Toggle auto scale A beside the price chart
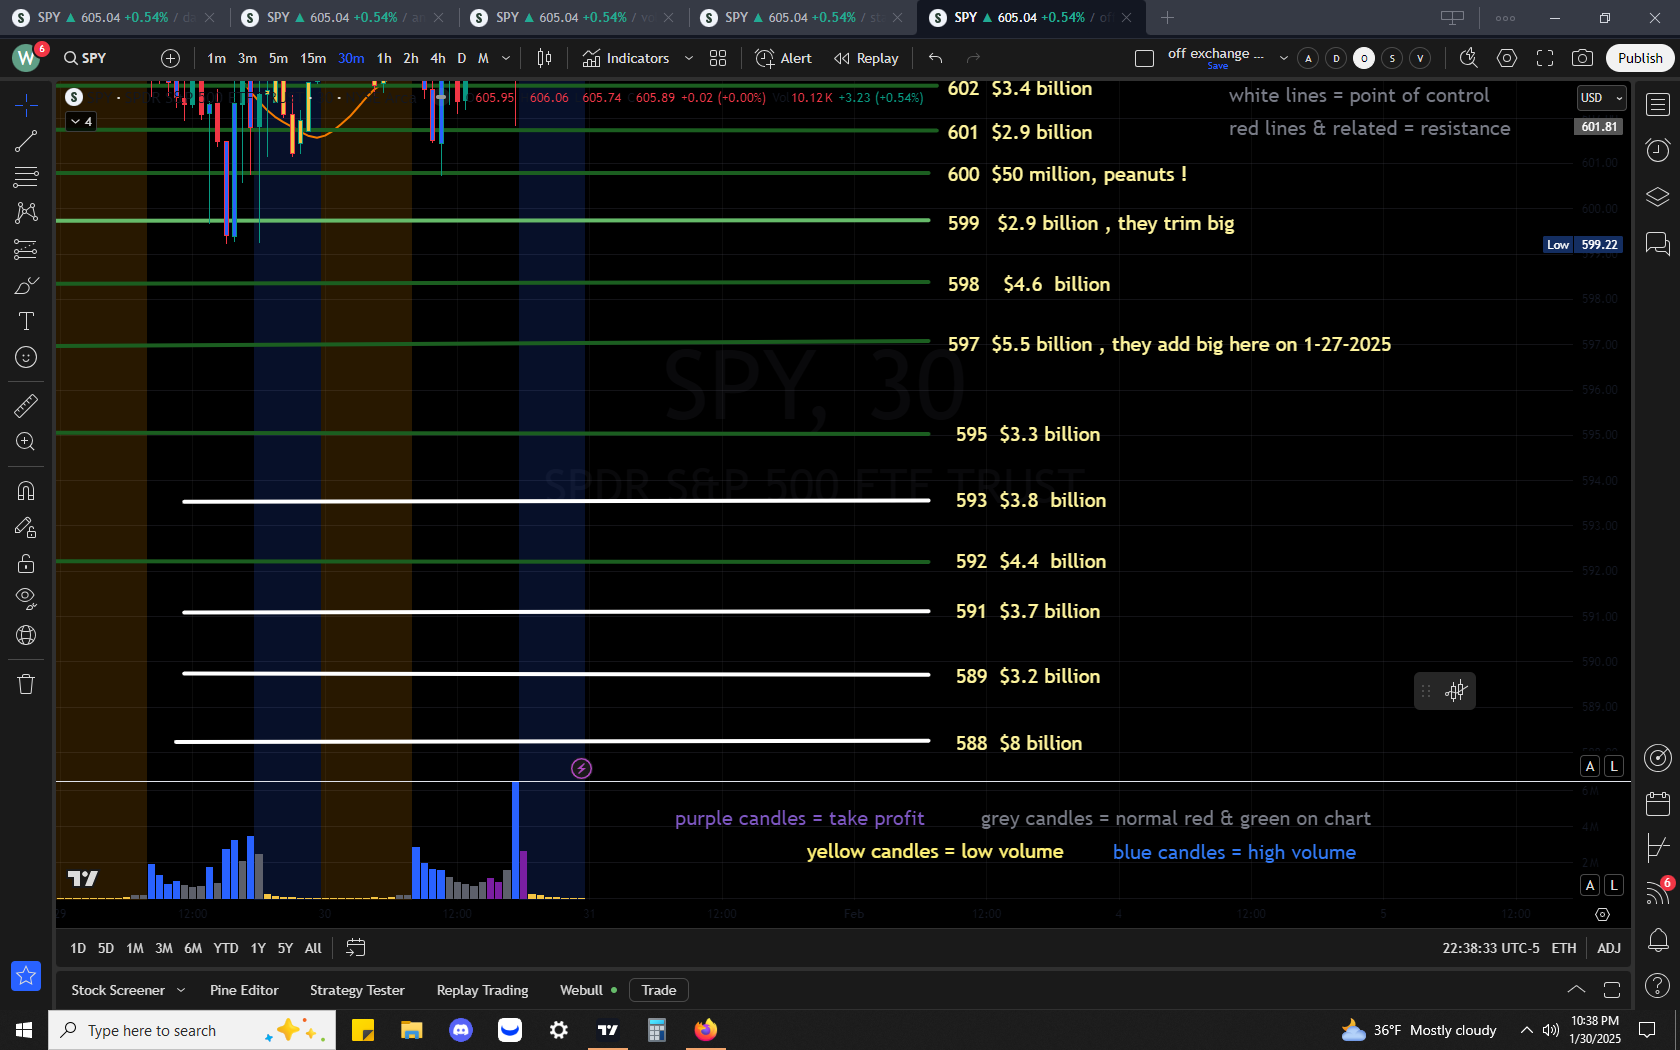 coord(1590,766)
